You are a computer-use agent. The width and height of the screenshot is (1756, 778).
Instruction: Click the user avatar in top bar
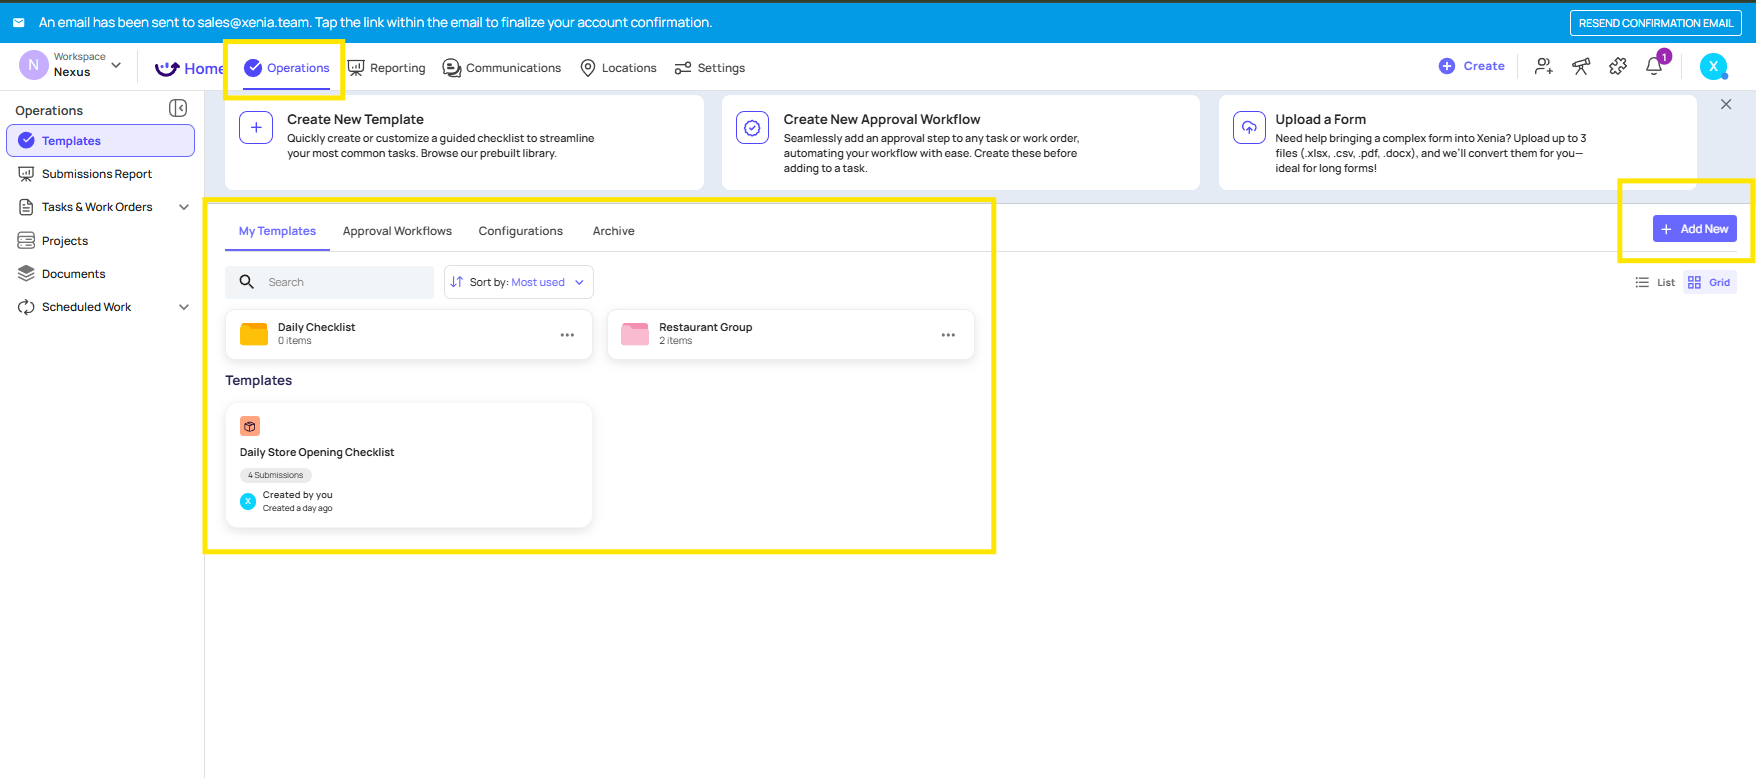(x=1713, y=67)
